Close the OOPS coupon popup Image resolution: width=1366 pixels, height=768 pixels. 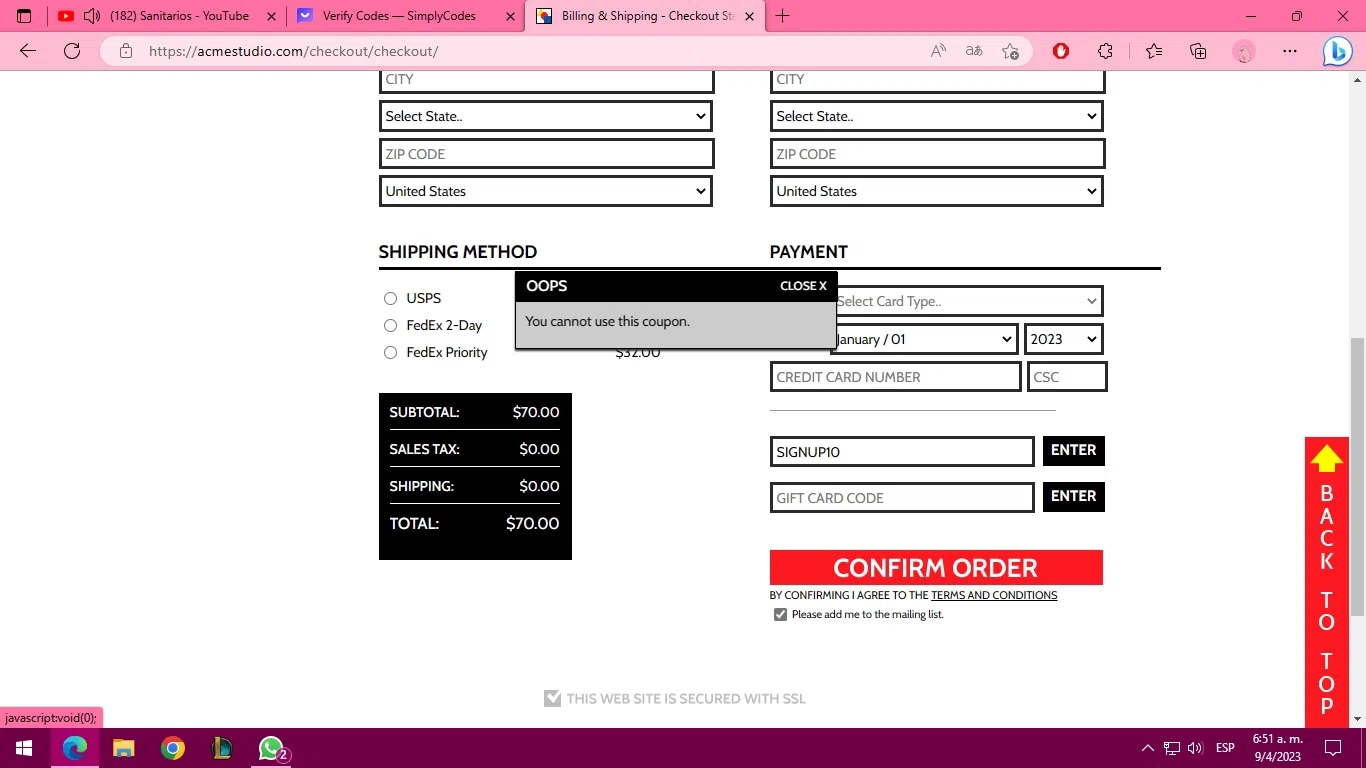tap(803, 286)
